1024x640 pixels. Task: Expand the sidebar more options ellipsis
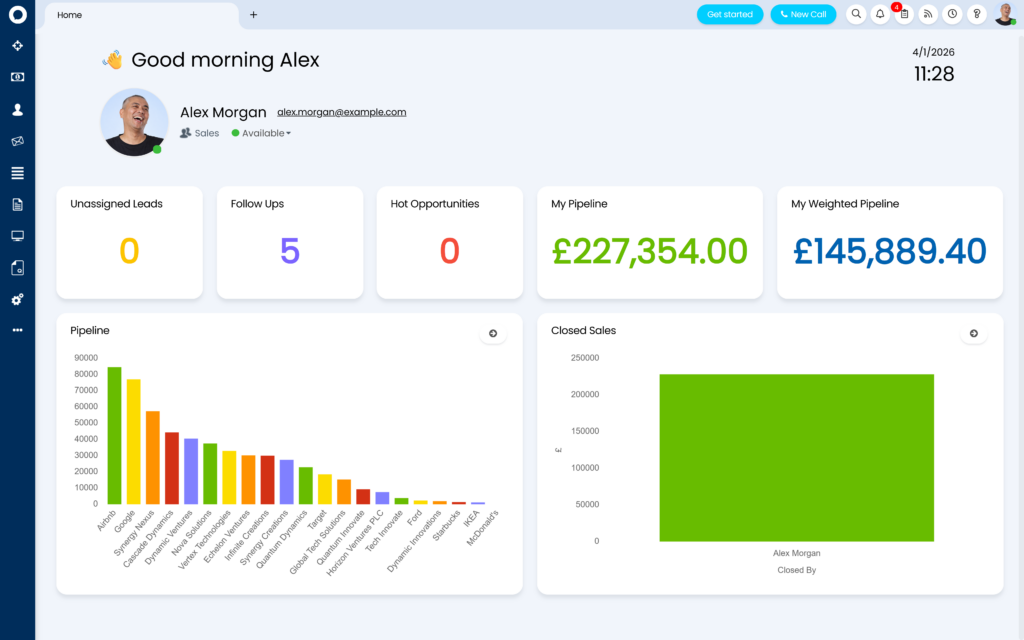point(17,330)
